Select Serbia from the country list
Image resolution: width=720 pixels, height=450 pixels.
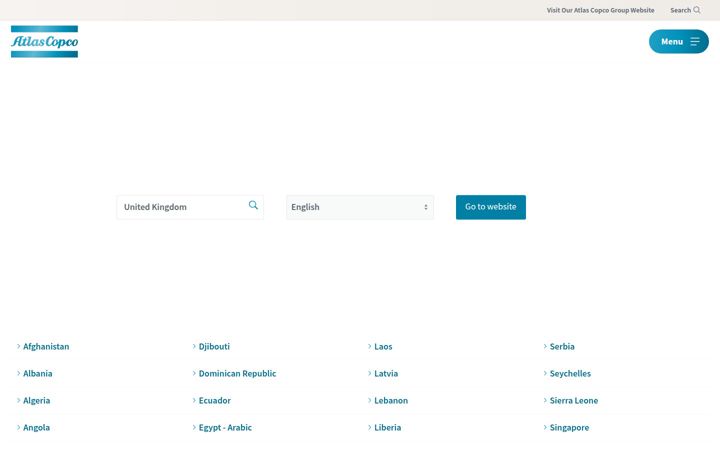pyautogui.click(x=562, y=347)
